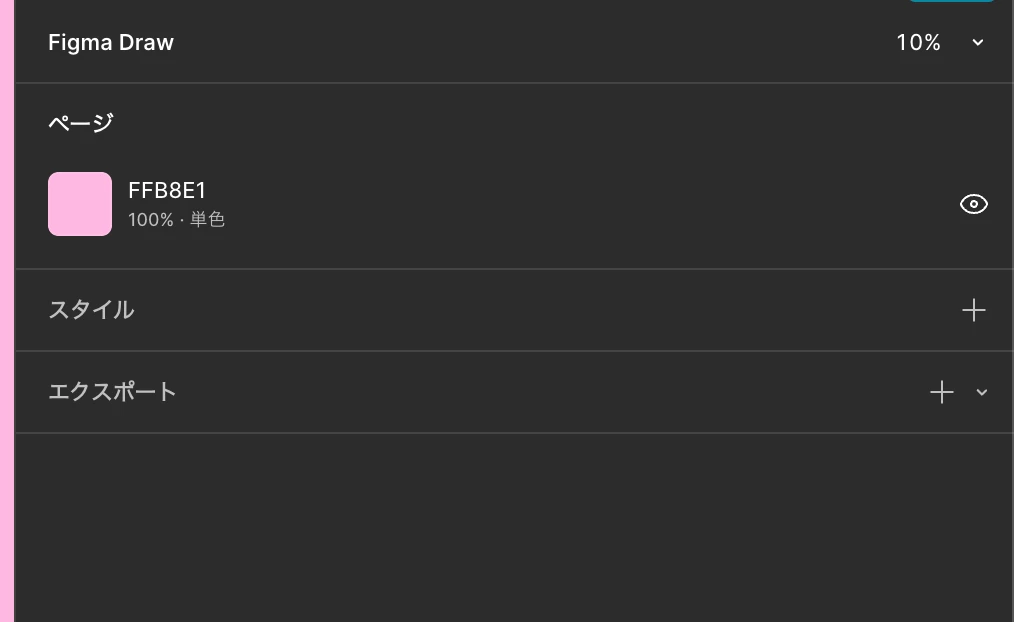Image resolution: width=1014 pixels, height=622 pixels.
Task: Click the エクスポート section label
Action: pos(112,392)
